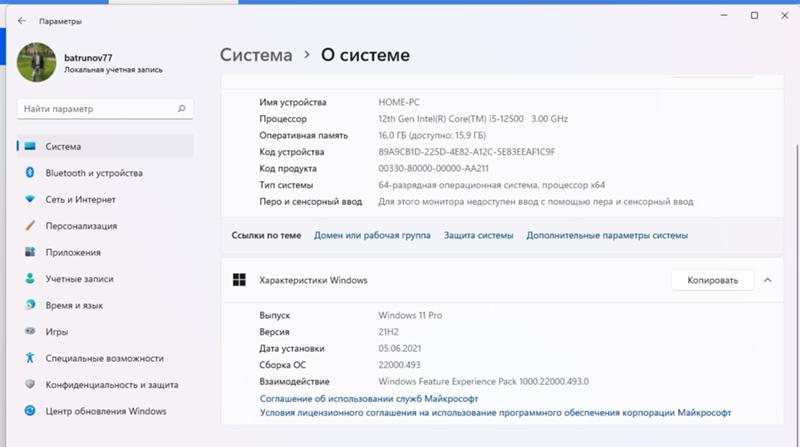Select device ID '89A9CB1D-225D-4E82-A12C-5E83EEAF1C9F'
This screenshot has height=447, width=800.
[x=467, y=152]
